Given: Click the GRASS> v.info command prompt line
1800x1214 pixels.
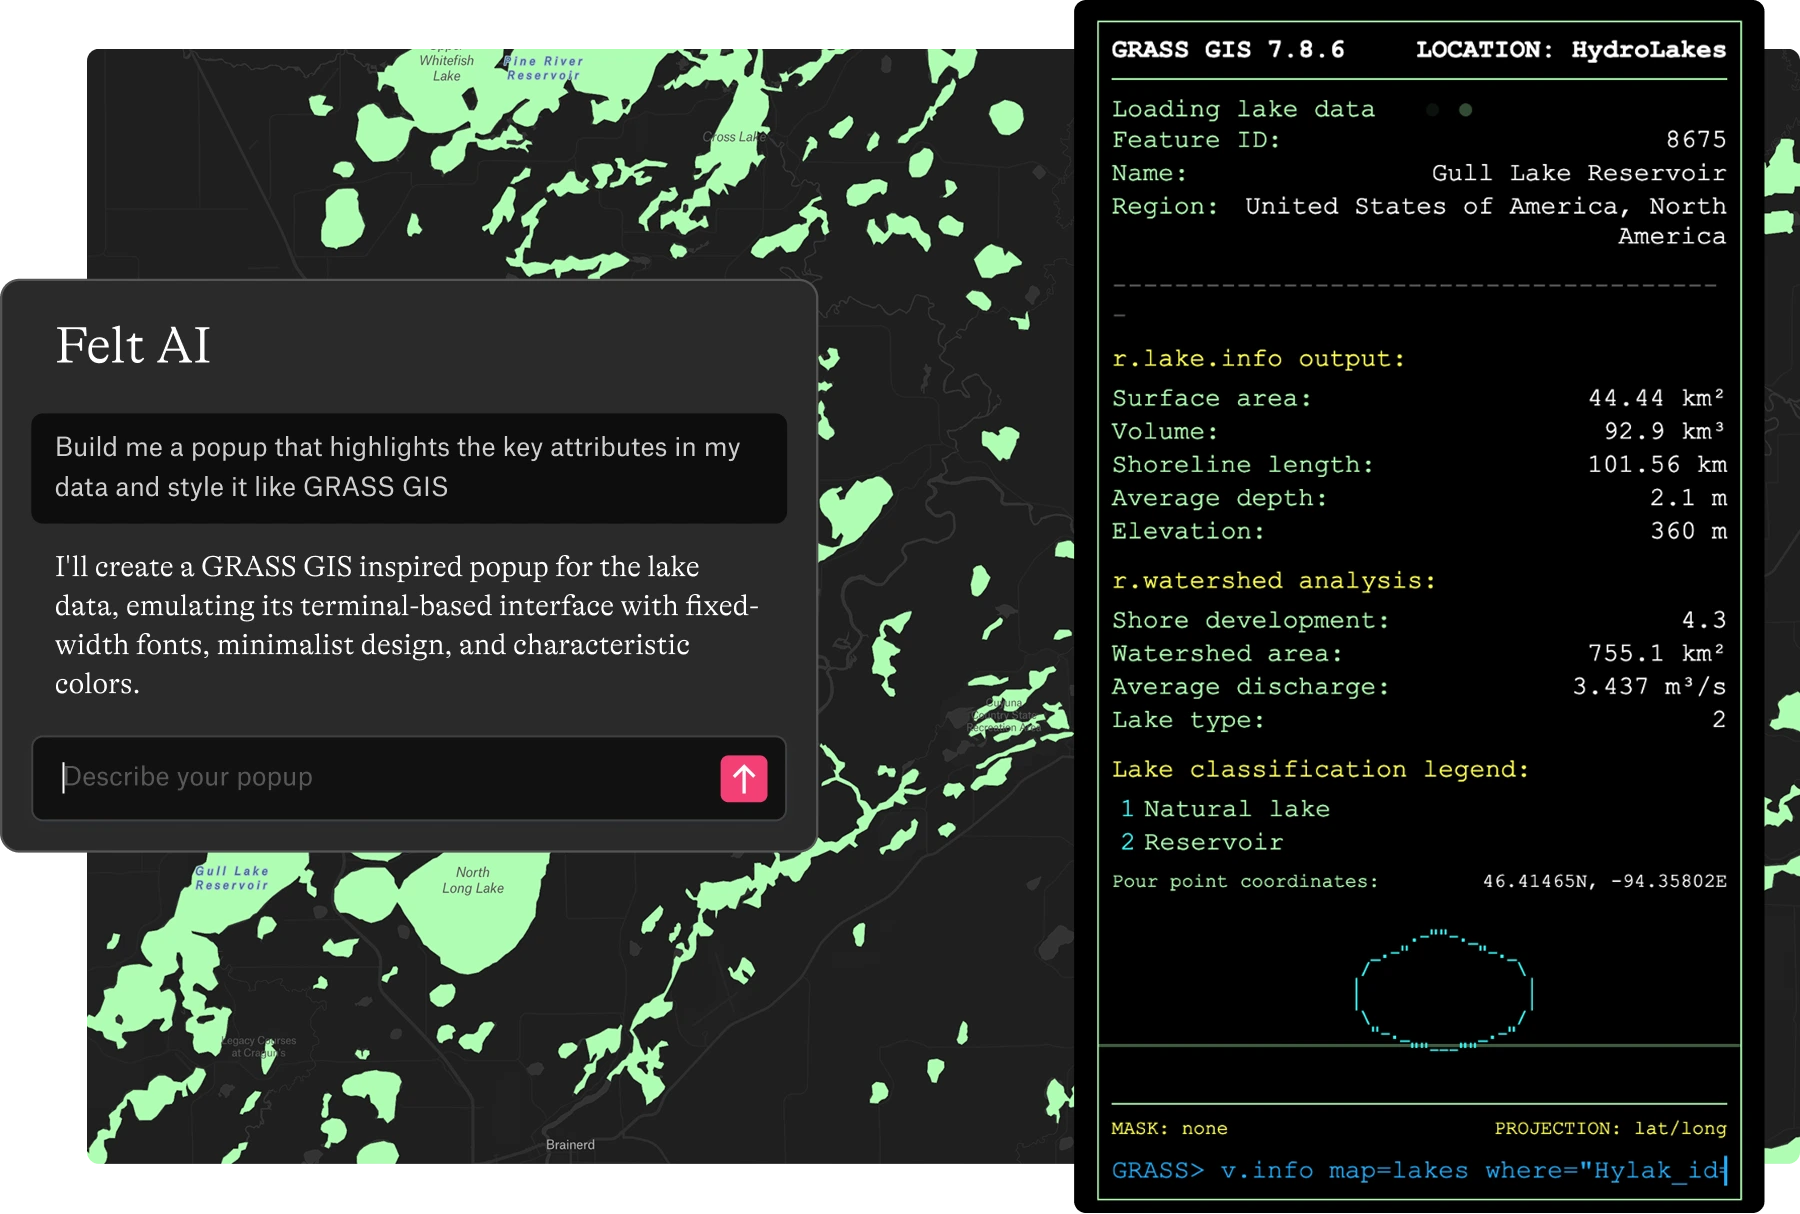Looking at the screenshot, I should click(1419, 1170).
